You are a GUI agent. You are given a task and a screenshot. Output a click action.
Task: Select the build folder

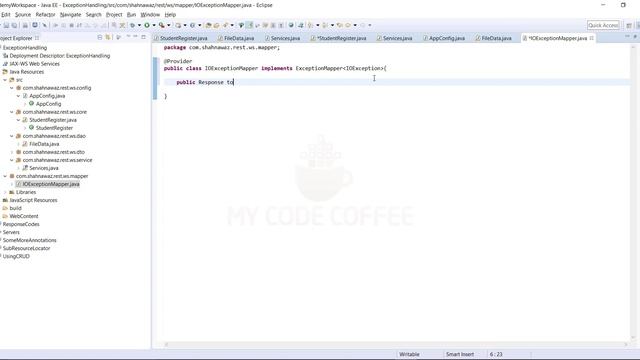coord(16,208)
